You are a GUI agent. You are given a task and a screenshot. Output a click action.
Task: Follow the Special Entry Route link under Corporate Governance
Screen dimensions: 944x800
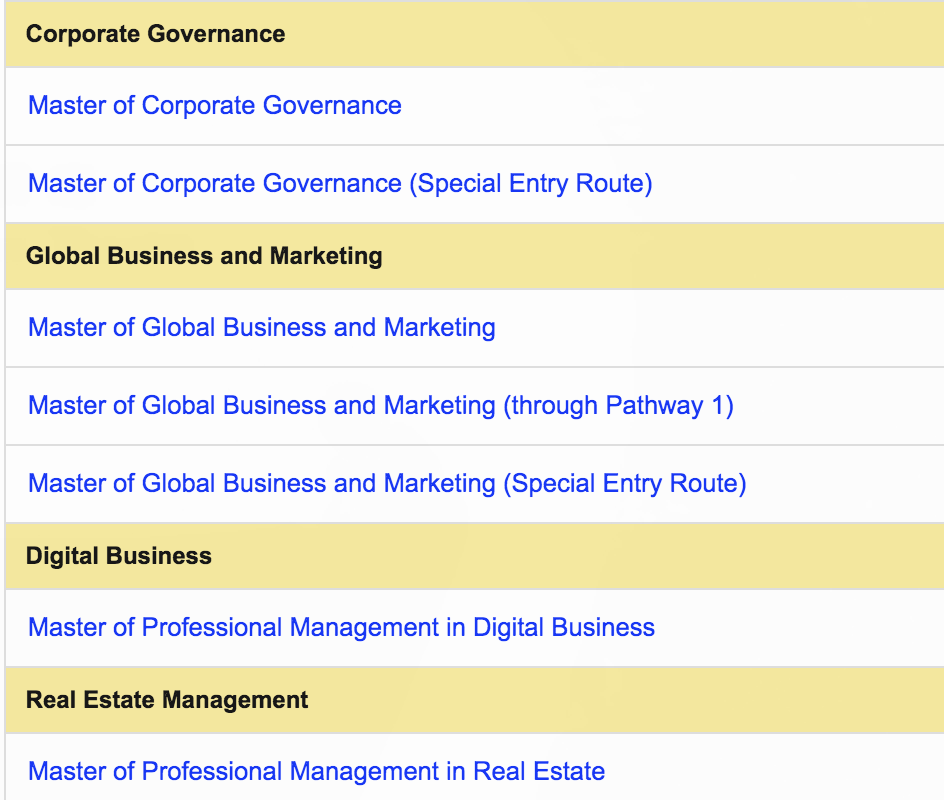(340, 184)
